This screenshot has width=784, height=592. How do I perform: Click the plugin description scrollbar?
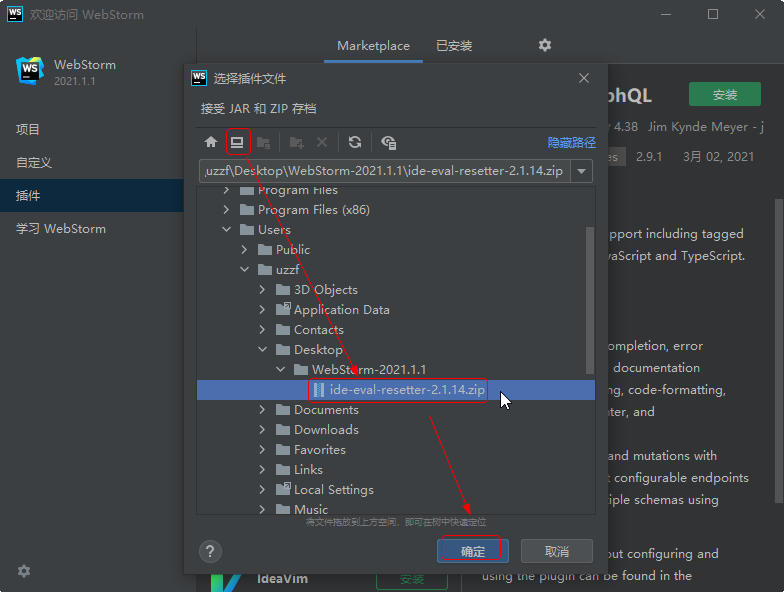pyautogui.click(x=779, y=350)
